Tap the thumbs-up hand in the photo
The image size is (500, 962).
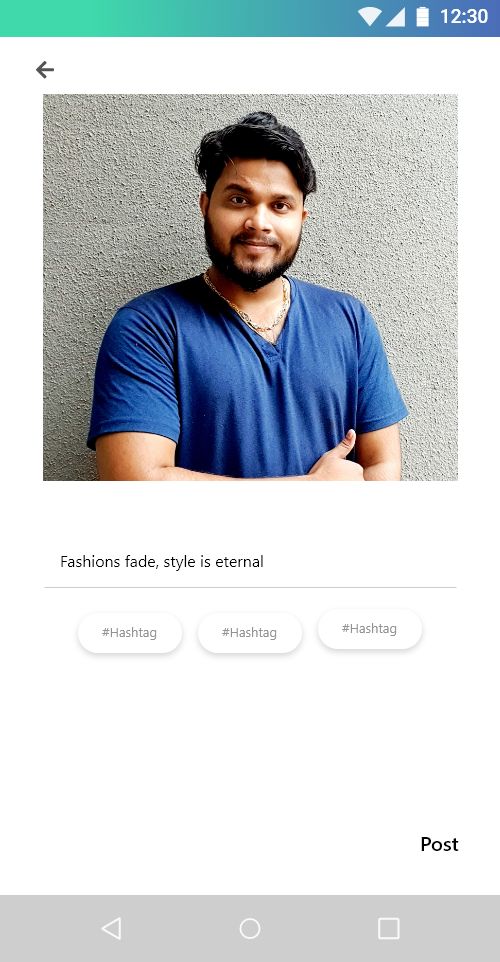tap(336, 457)
